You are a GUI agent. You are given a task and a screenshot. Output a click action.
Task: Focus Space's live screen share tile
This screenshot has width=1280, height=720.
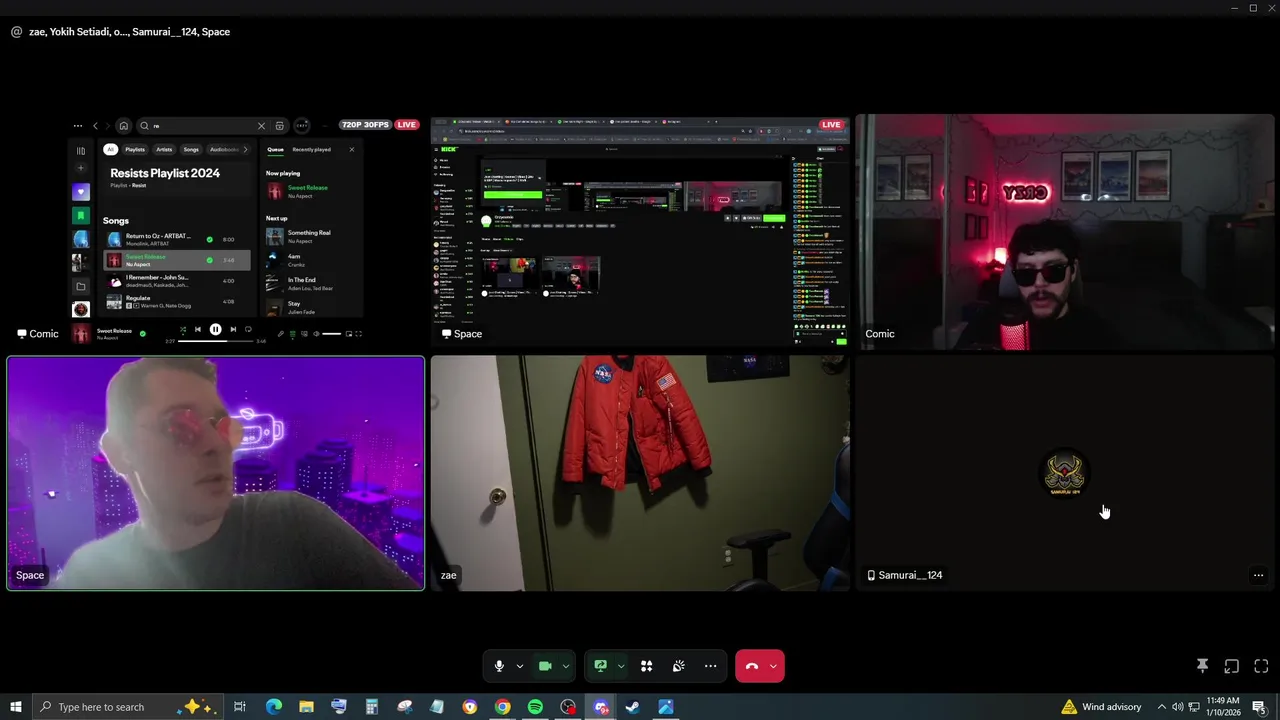(640, 232)
